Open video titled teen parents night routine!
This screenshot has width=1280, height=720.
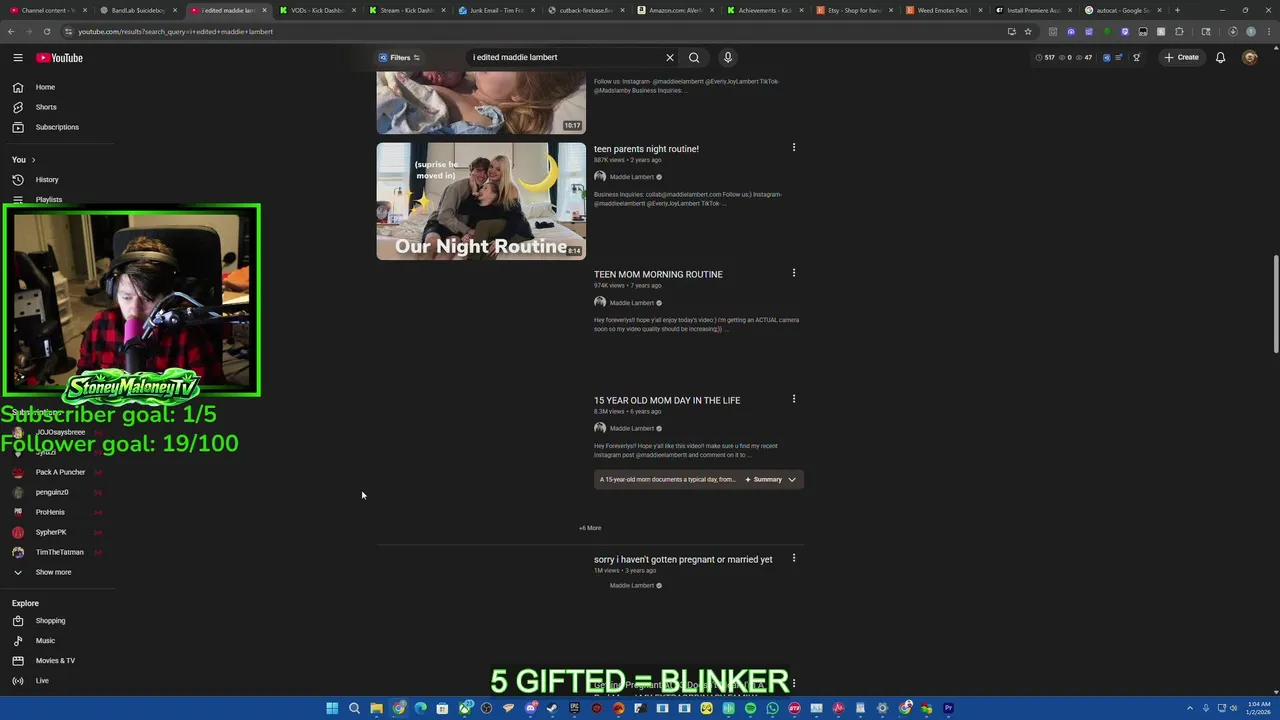coord(646,149)
